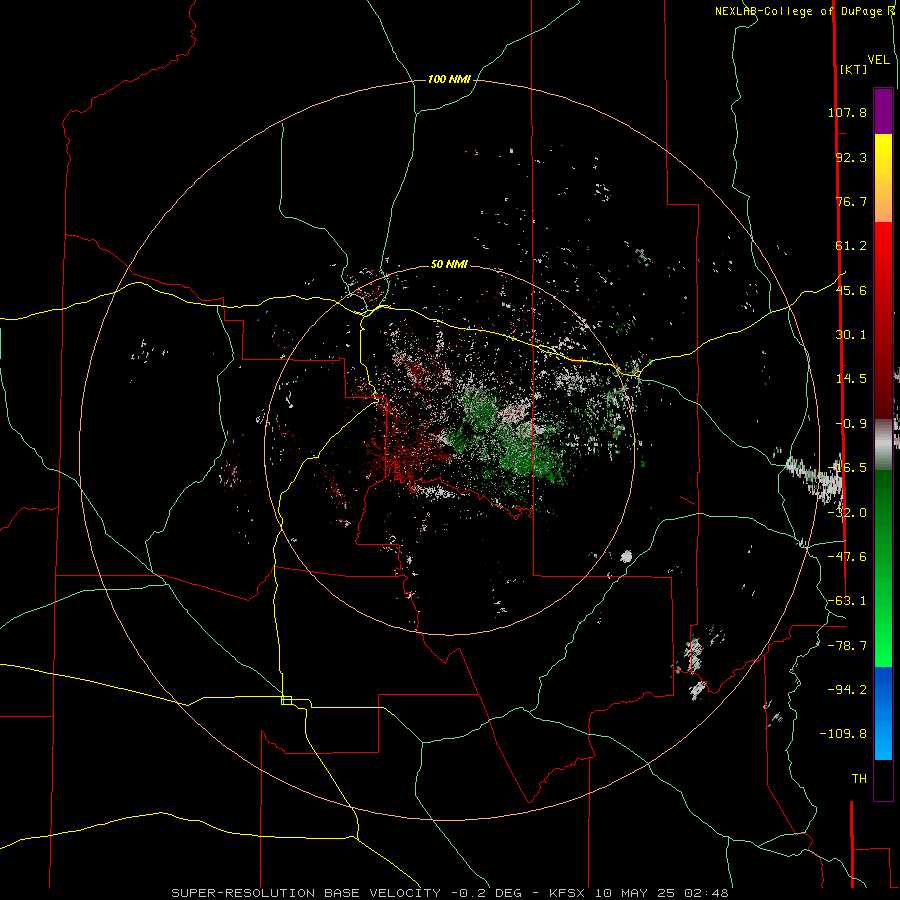Viewport: 900px width, 900px height.
Task: Pick the gray segment of velocity scale
Action: pyautogui.click(x=883, y=445)
